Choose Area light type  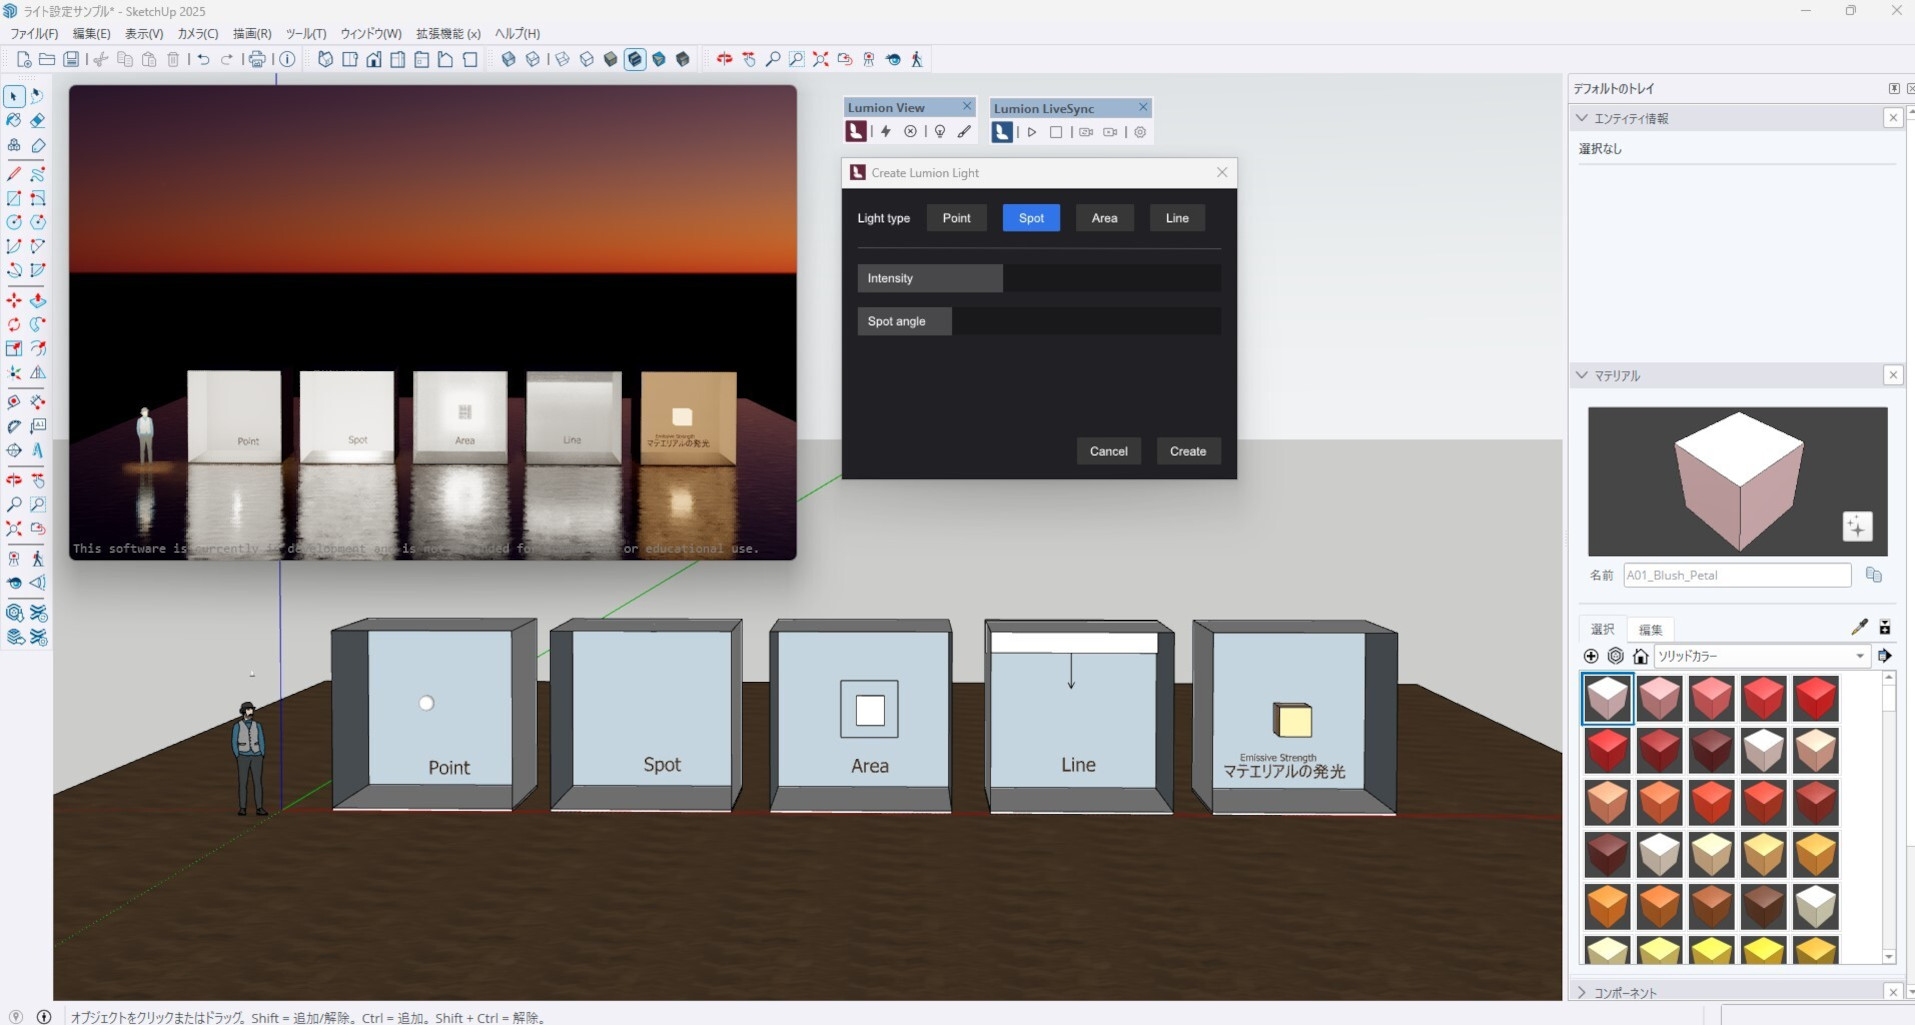click(1104, 218)
